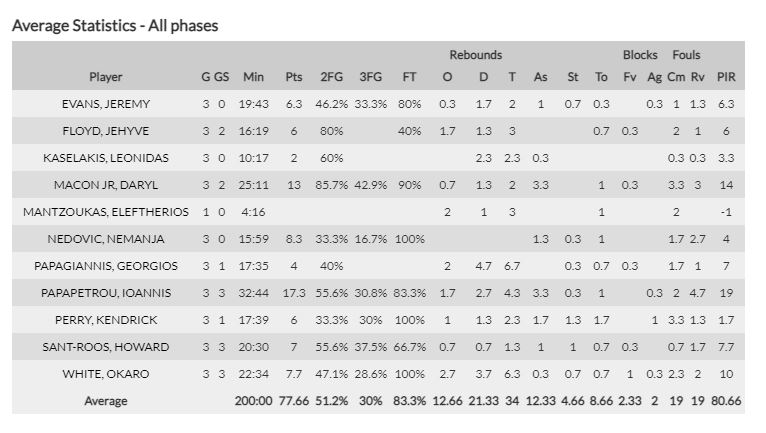Click the Average Statistics - All phases heading
766x433 pixels.
pos(115,25)
